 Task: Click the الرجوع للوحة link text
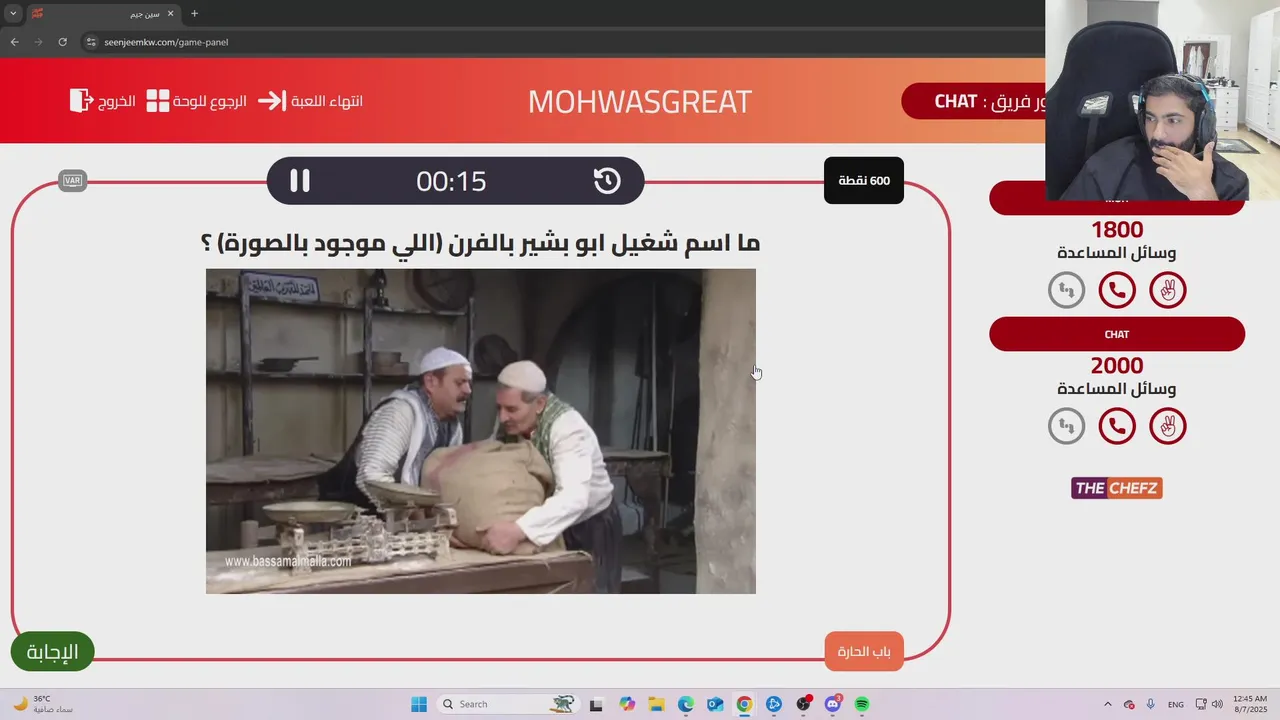pos(210,101)
